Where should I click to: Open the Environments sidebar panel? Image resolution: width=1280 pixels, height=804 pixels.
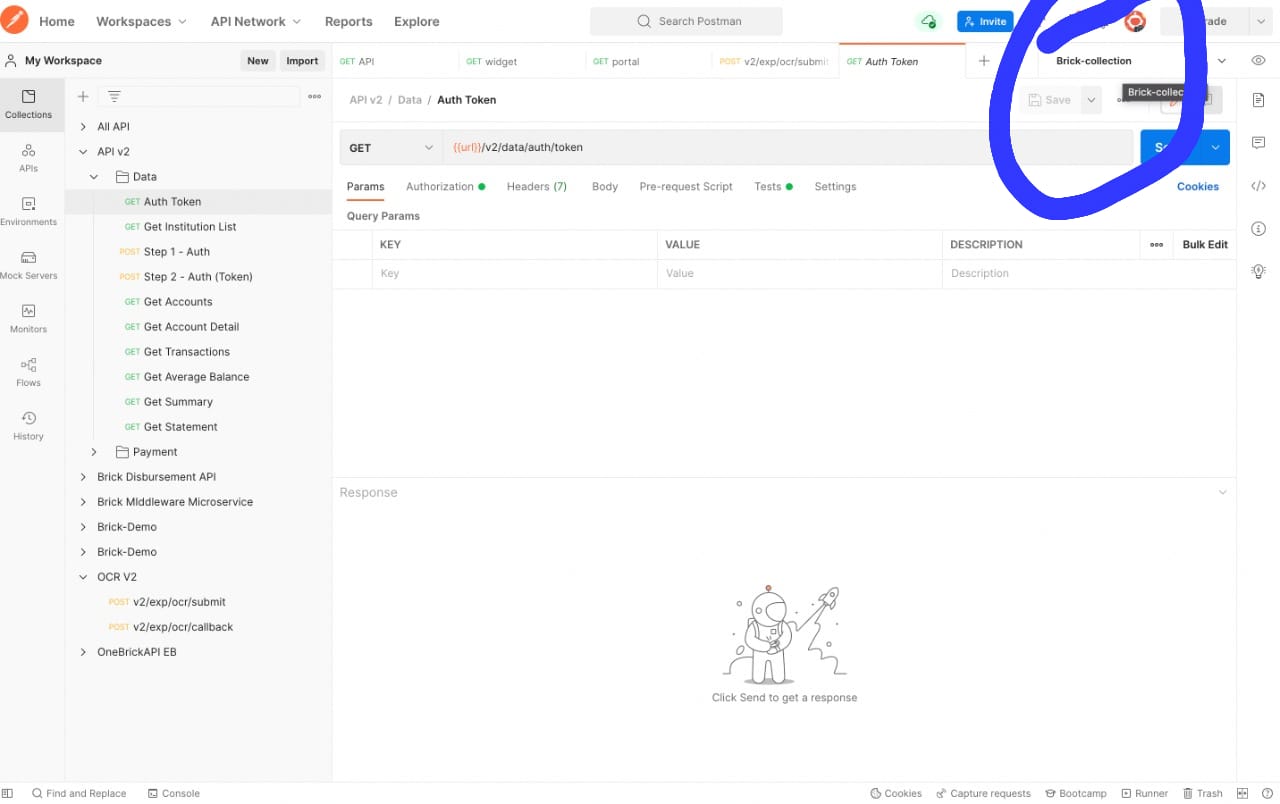(x=28, y=211)
